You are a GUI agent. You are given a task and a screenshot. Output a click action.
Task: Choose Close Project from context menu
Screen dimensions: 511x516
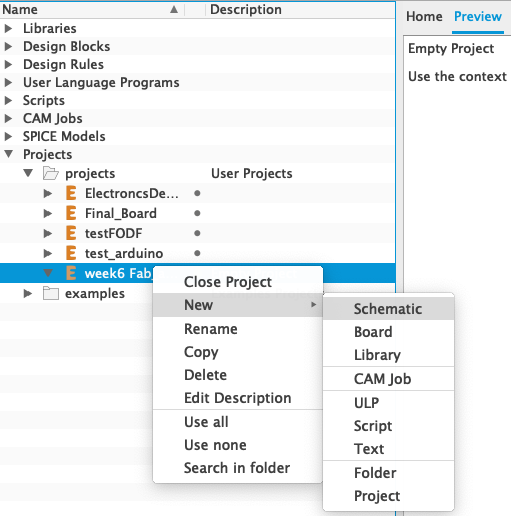click(x=238, y=282)
